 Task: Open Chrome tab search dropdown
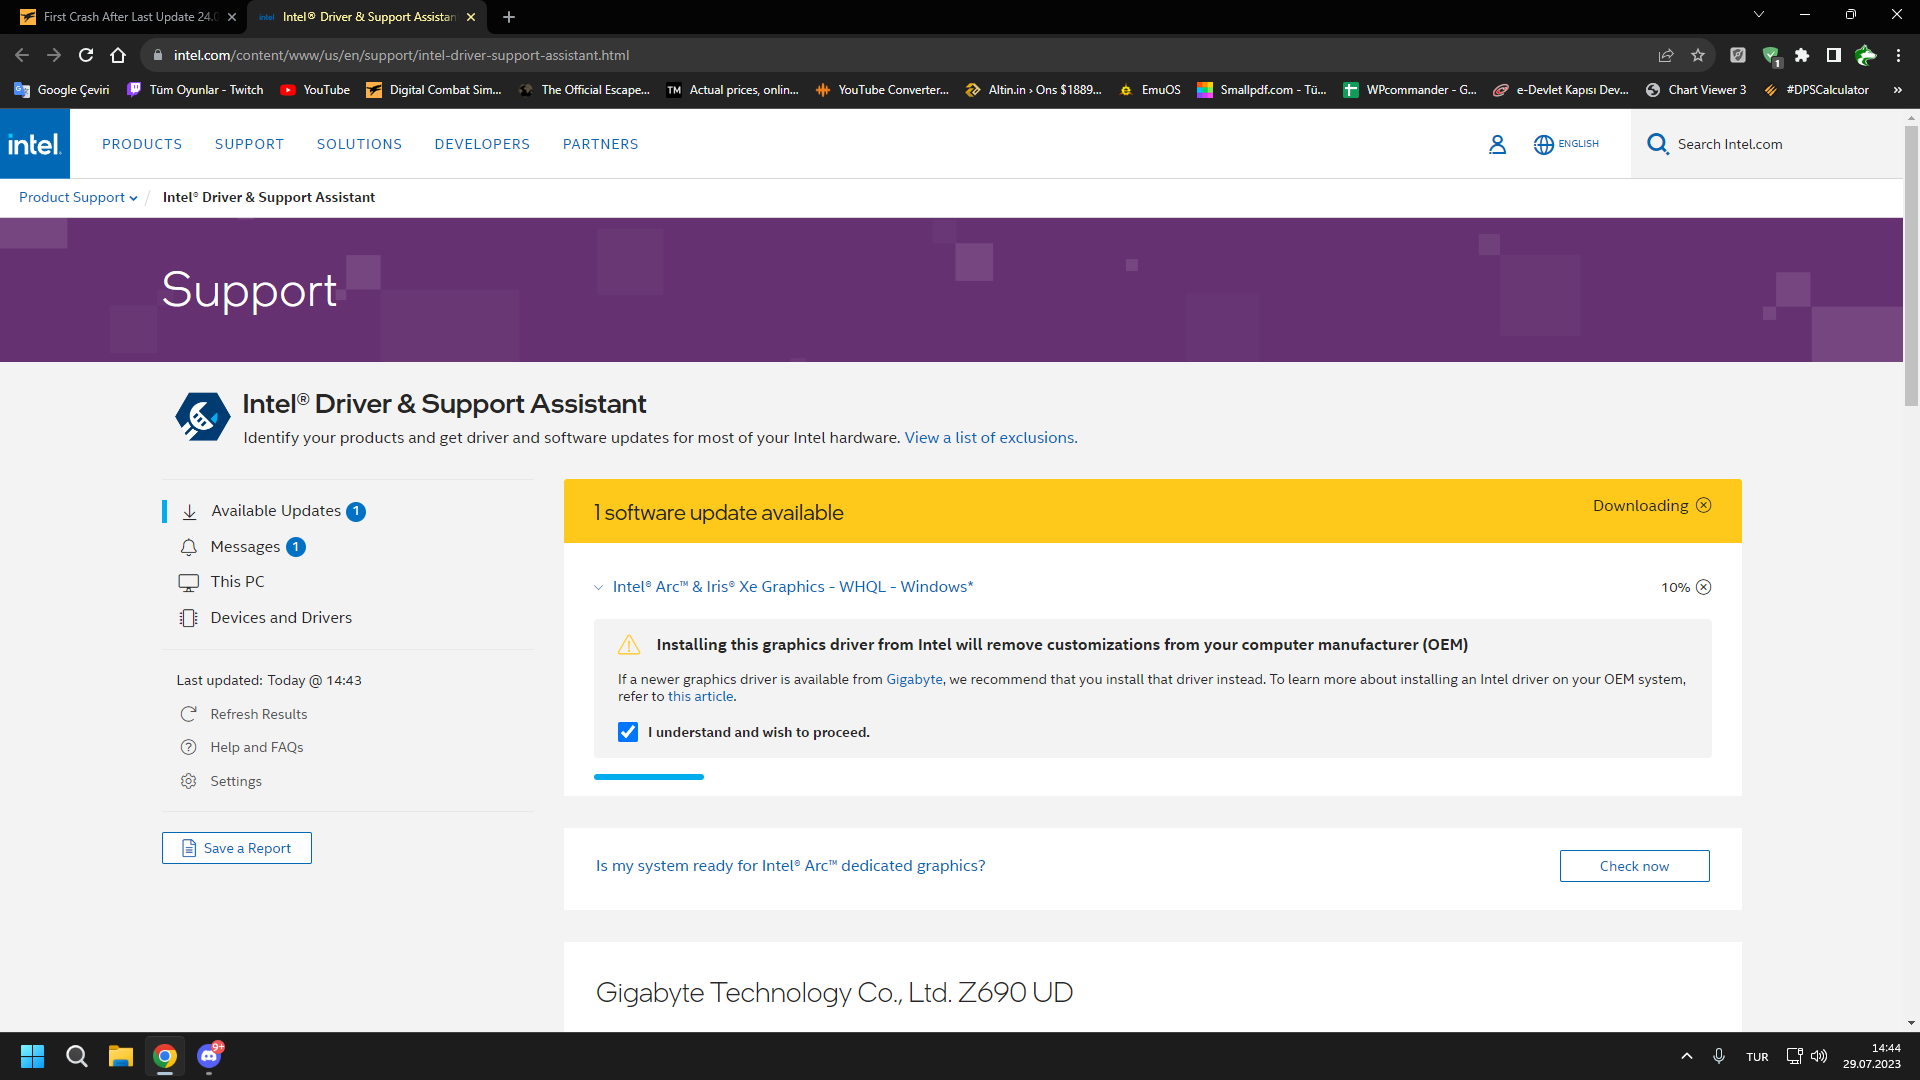tap(1759, 16)
